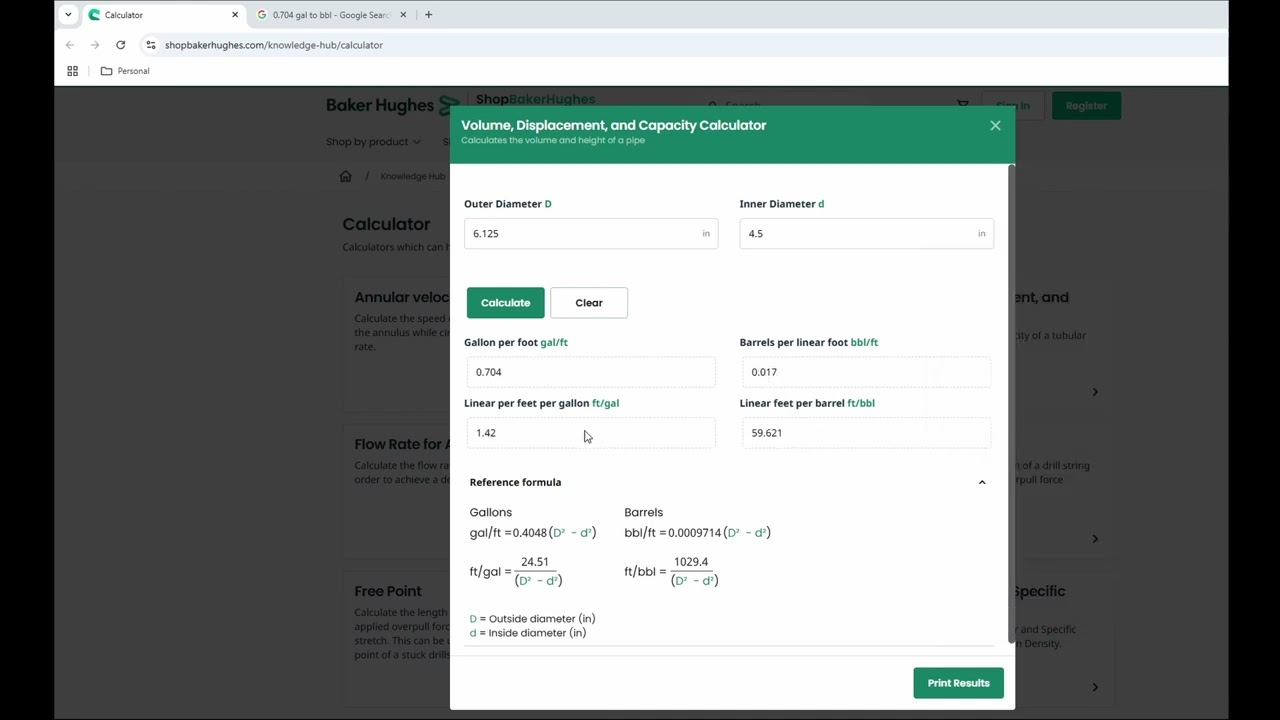Click the 'Barrels' formula heading
Image resolution: width=1280 pixels, height=720 pixels.
click(644, 512)
